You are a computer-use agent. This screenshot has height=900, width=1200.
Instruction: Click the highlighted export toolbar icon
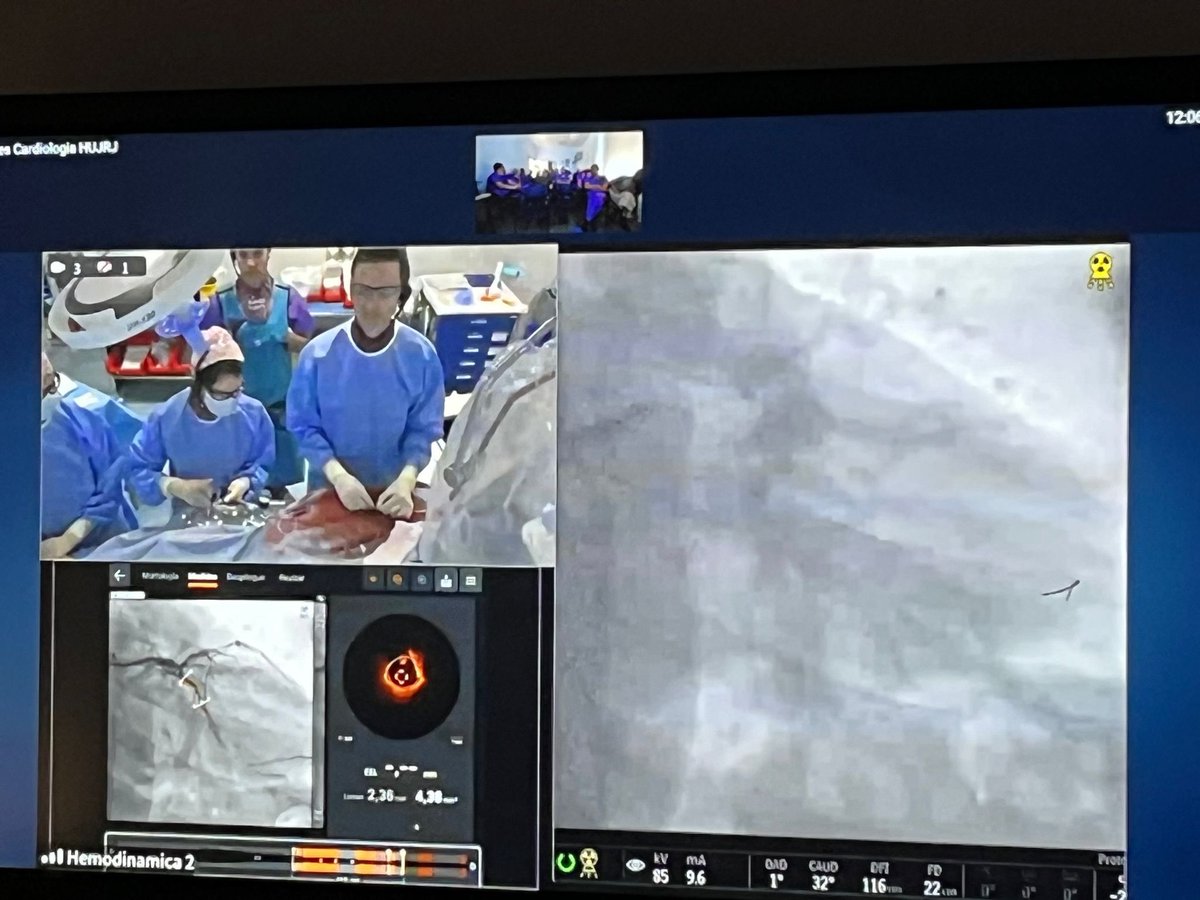(x=446, y=579)
